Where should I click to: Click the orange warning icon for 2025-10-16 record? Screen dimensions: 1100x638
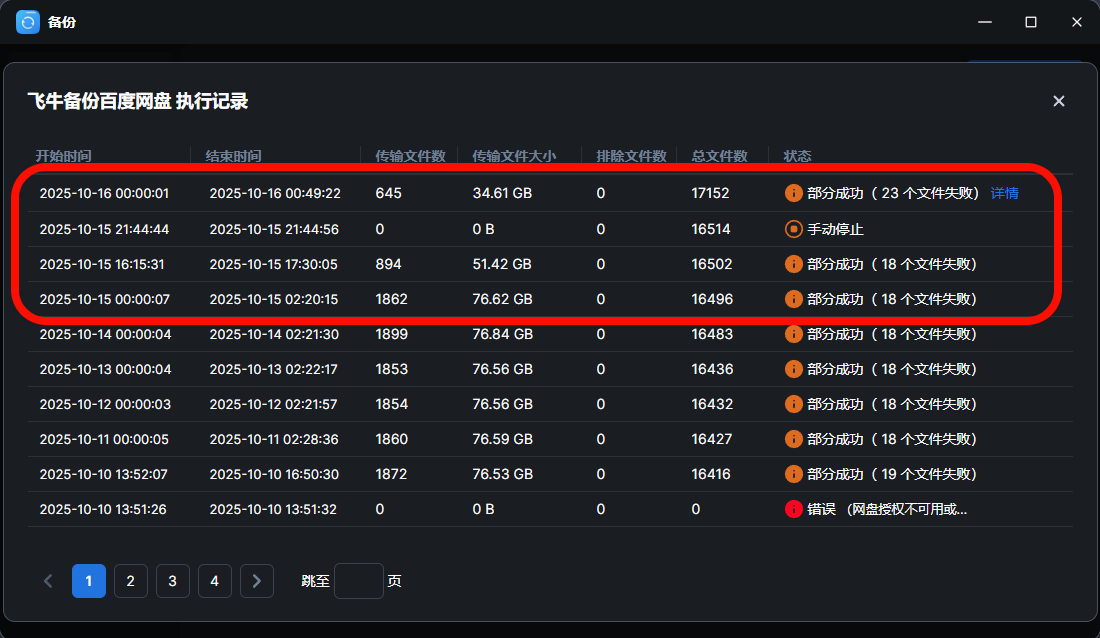click(x=794, y=193)
